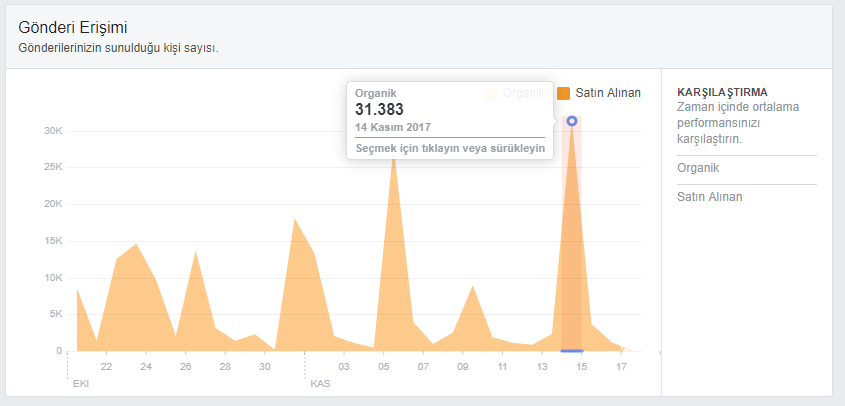Click the peak near 24 Ekim
Screen dimensions: 845x406
click(x=136, y=244)
